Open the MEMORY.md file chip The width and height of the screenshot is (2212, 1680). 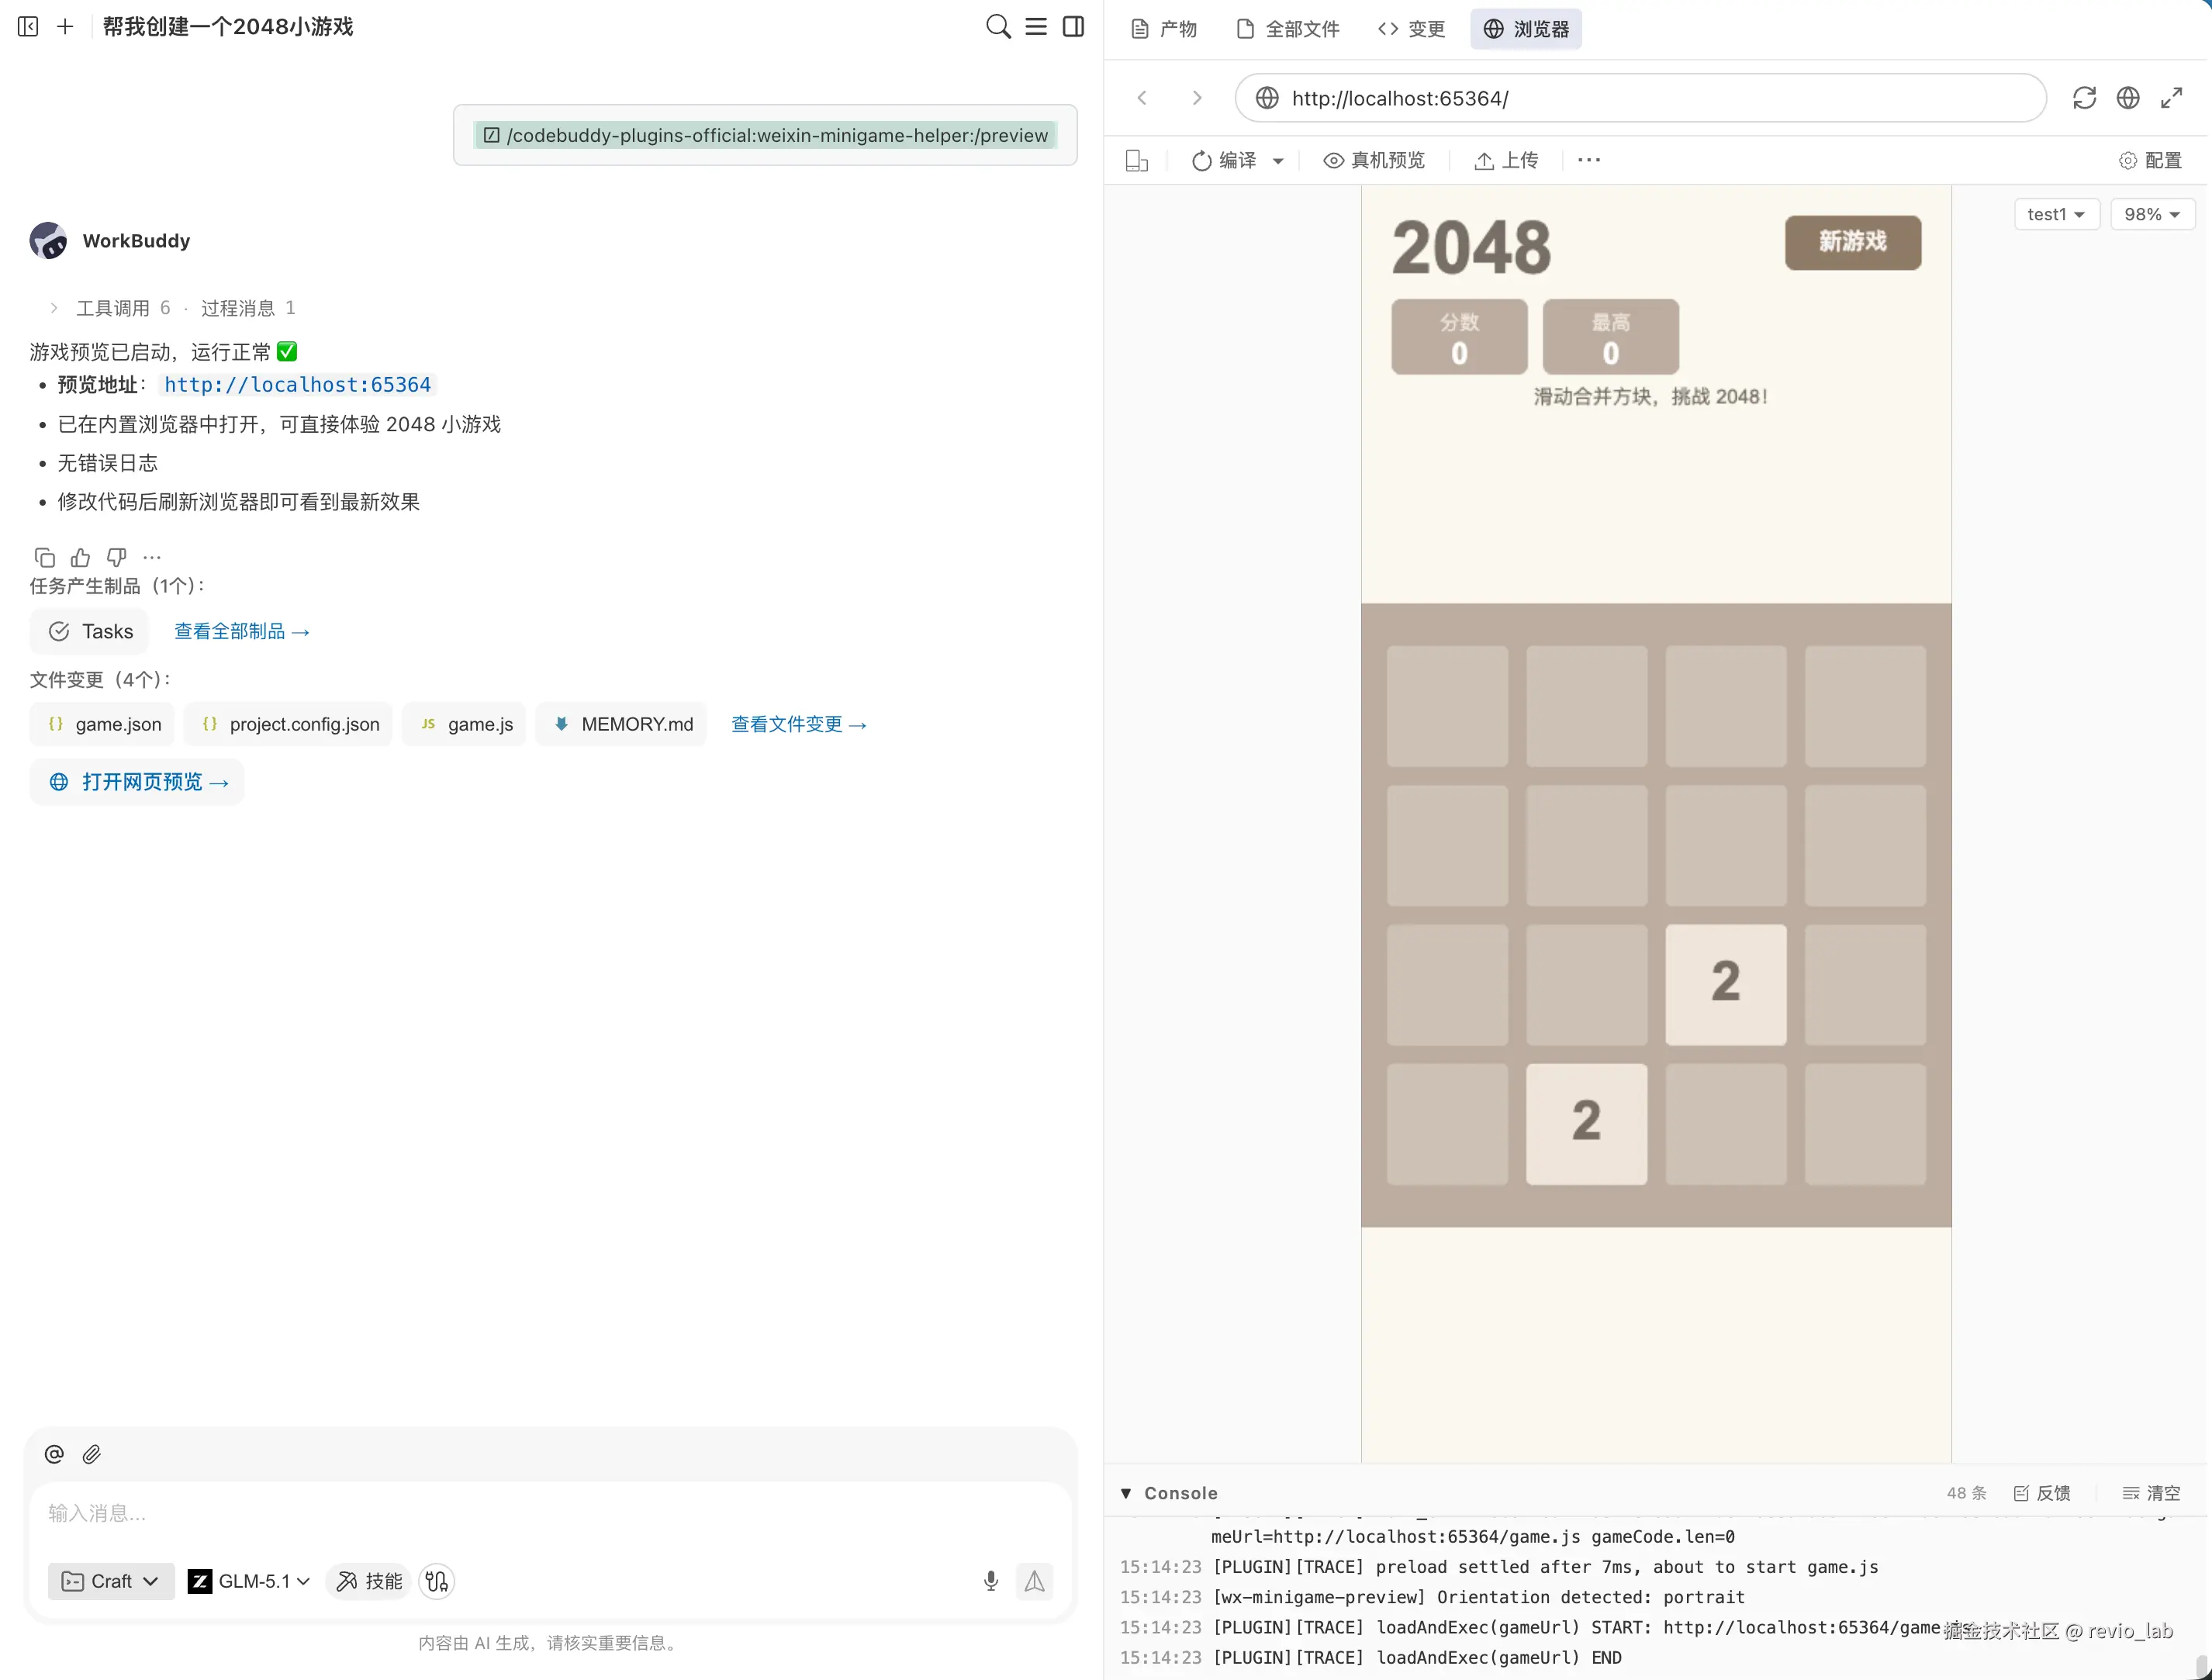click(621, 724)
